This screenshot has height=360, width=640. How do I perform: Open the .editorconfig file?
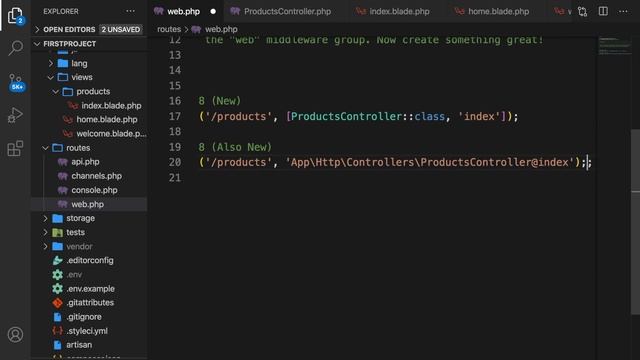click(90, 260)
